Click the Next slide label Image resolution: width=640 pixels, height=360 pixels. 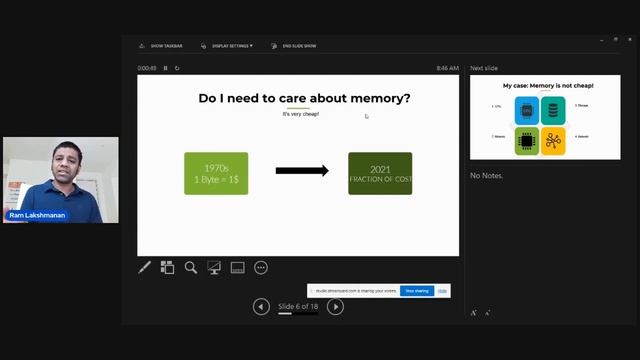(484, 68)
